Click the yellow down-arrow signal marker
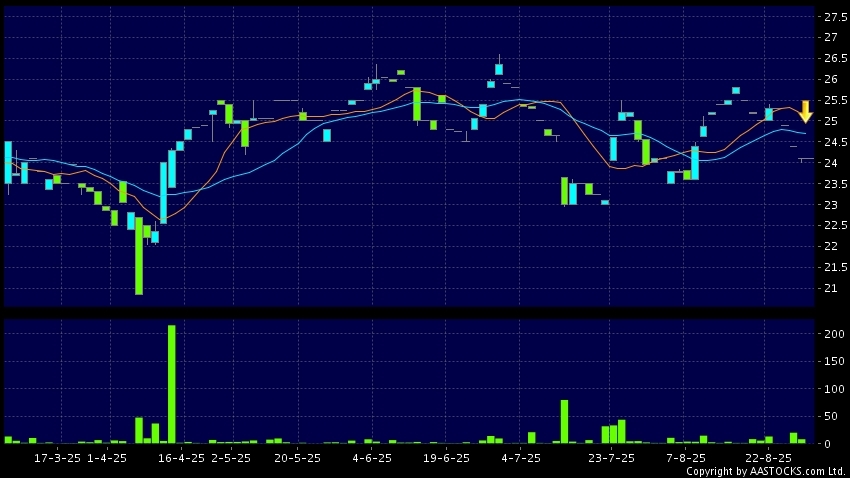Image resolution: width=850 pixels, height=478 pixels. 806,112
